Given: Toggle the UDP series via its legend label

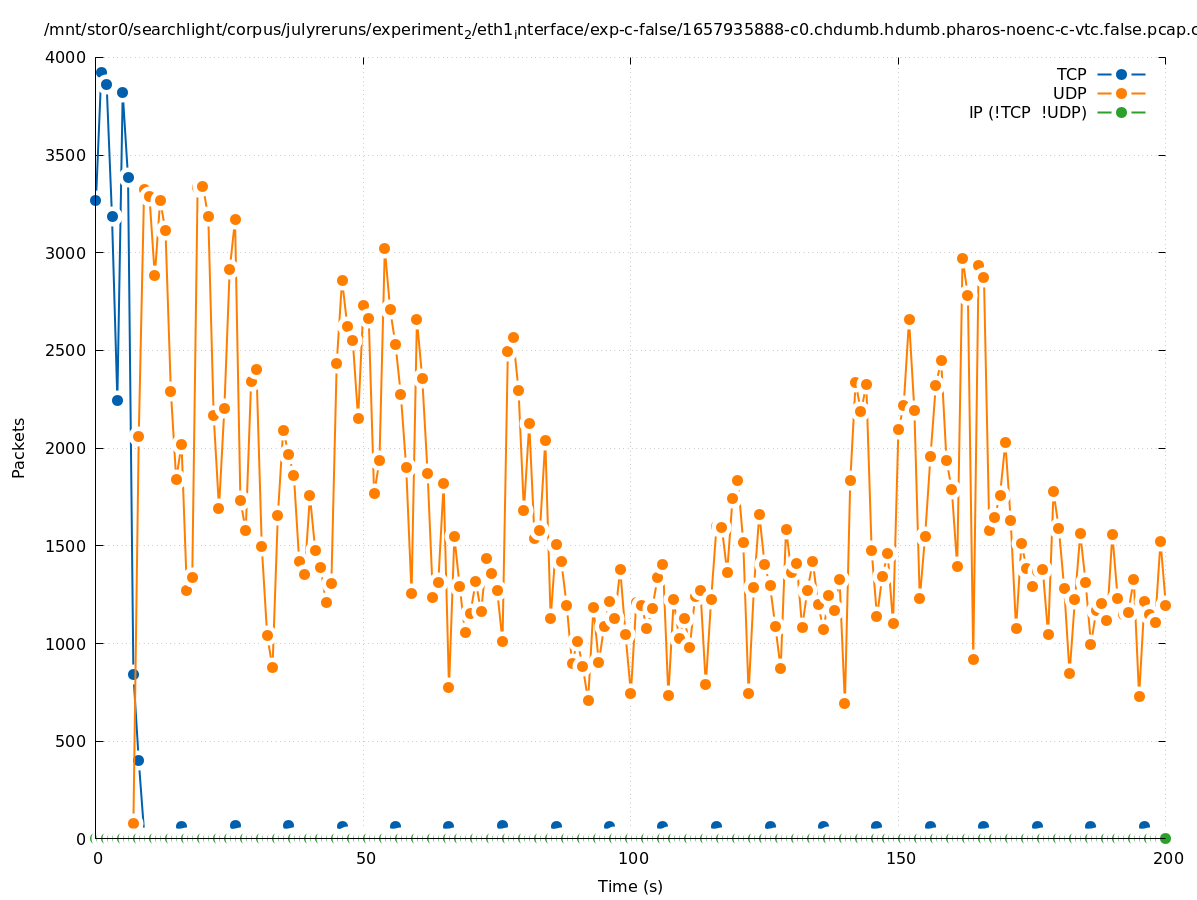Looking at the screenshot, I should [1069, 93].
